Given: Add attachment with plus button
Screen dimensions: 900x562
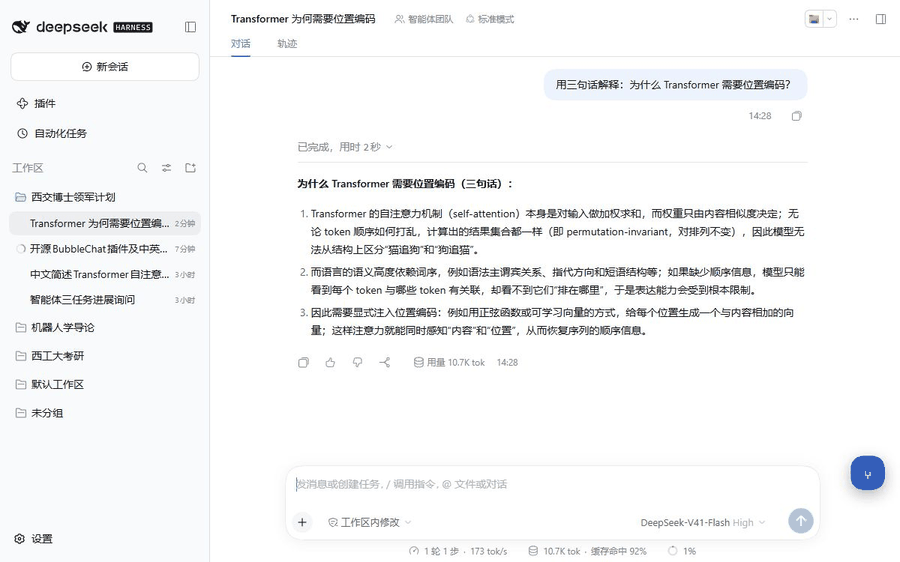Looking at the screenshot, I should tap(302, 522).
